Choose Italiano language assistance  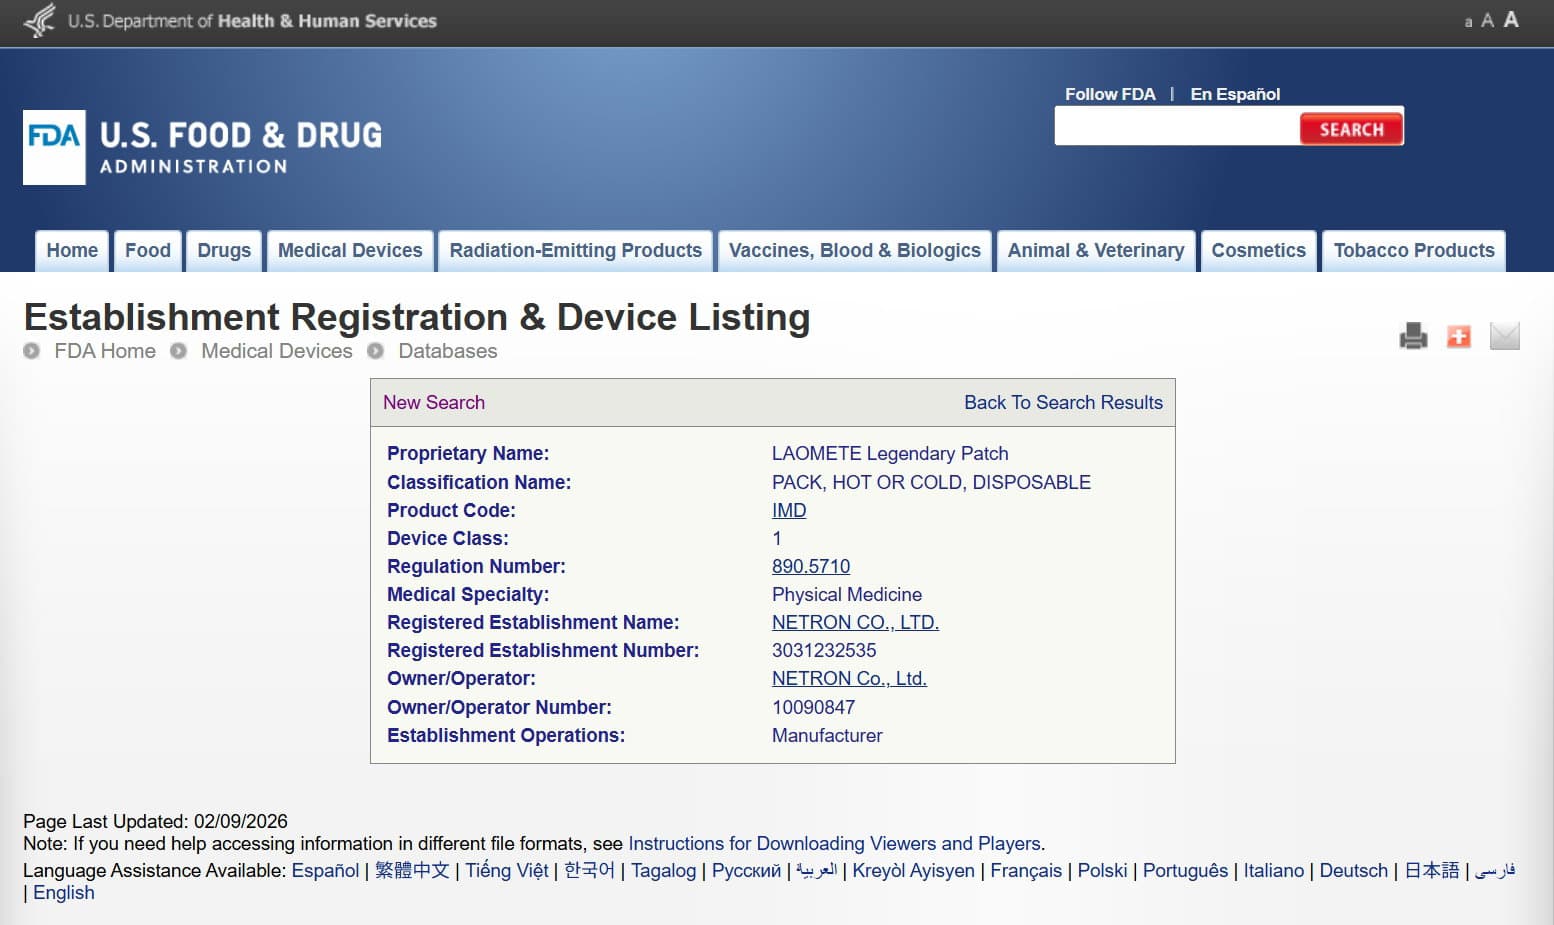(x=1273, y=870)
